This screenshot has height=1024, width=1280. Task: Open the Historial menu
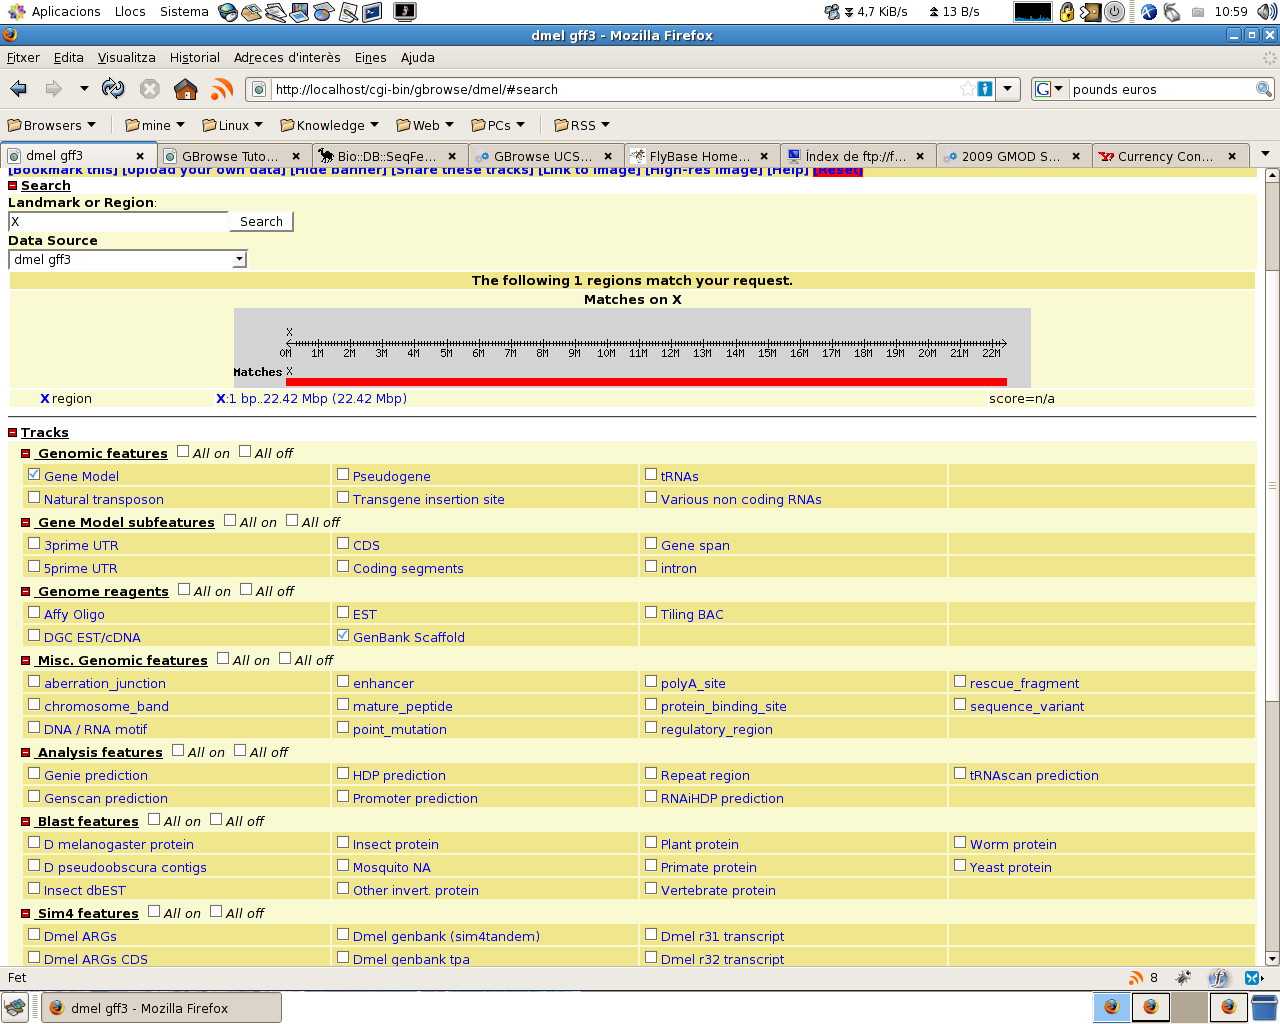pos(194,58)
